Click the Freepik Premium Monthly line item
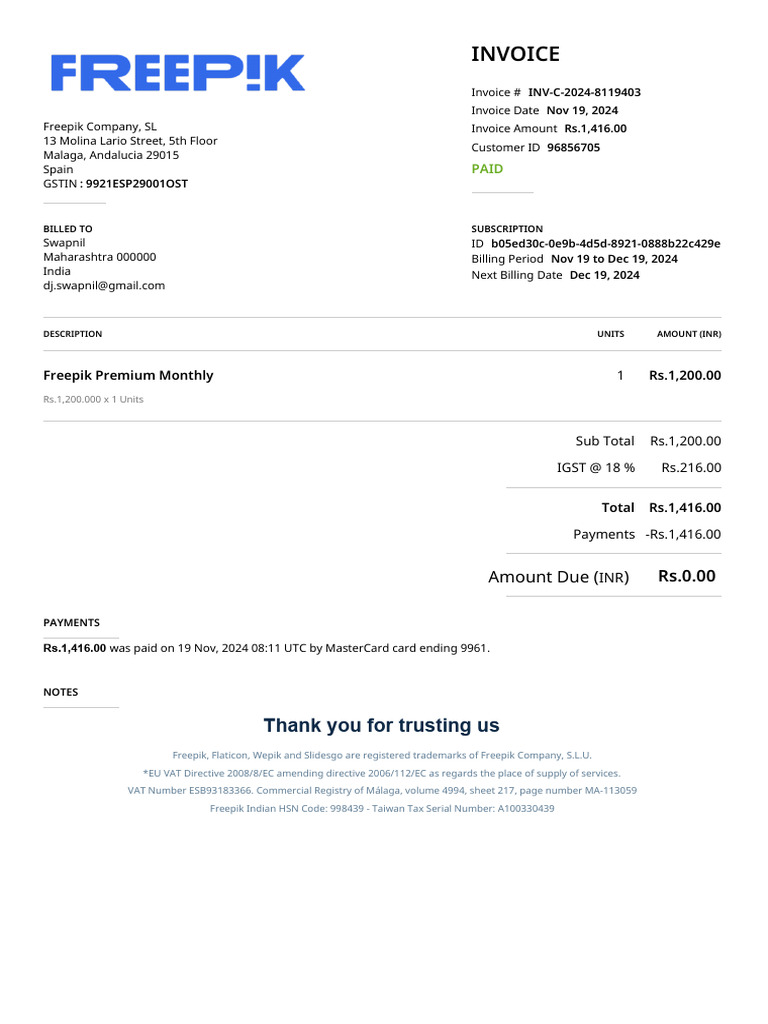 (128, 375)
